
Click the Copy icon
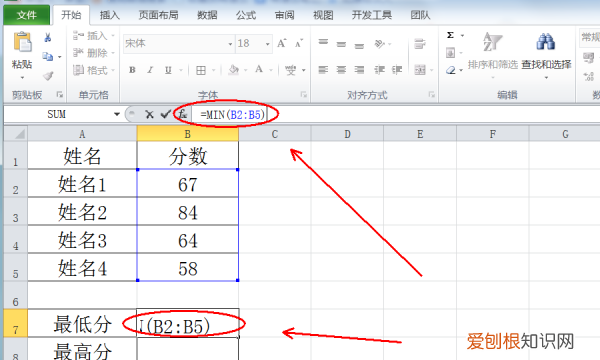[x=48, y=57]
